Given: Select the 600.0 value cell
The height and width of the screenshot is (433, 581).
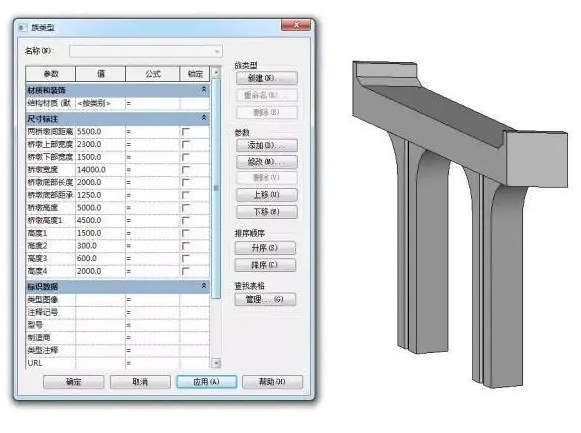Looking at the screenshot, I should 100,259.
